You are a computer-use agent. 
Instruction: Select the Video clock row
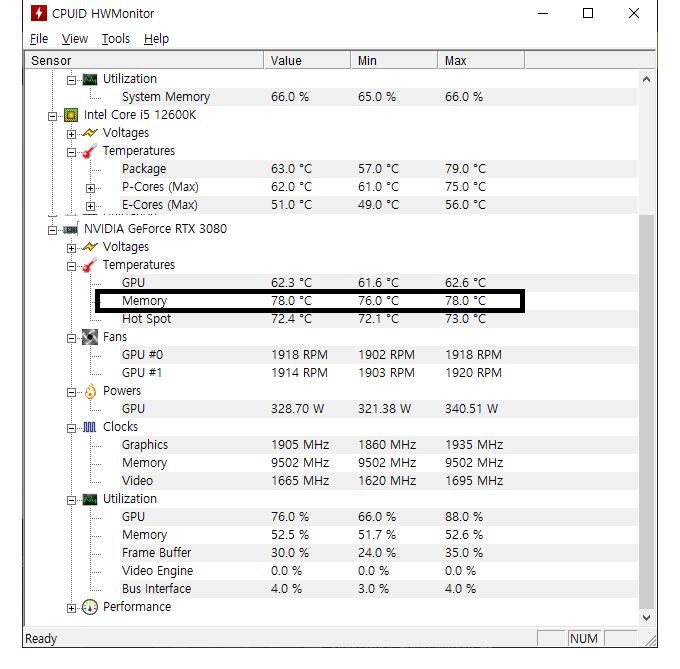tap(379, 481)
